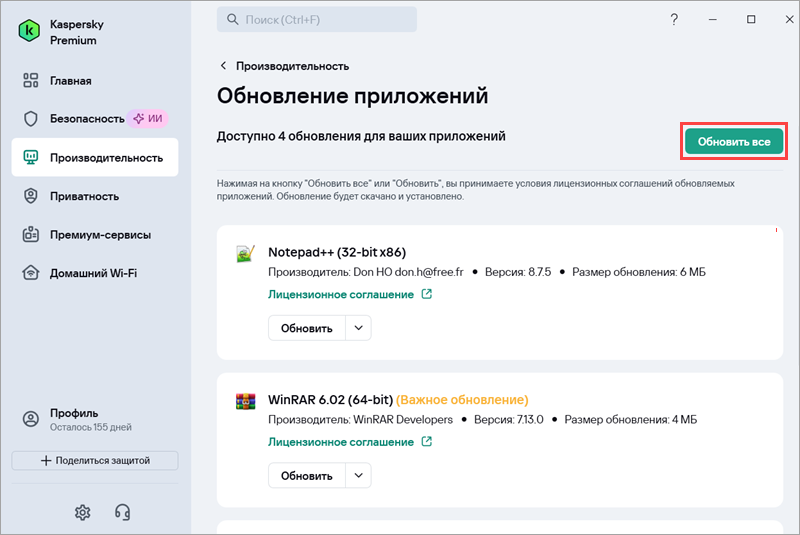The height and width of the screenshot is (535, 800).
Task: Click the external-link icon for Notepad++ license
Action: pyautogui.click(x=427, y=294)
